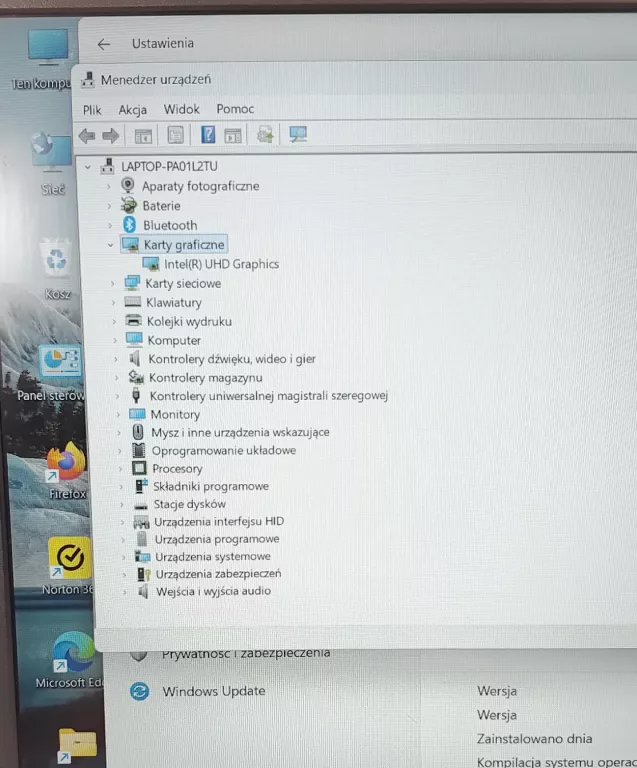Select the LAPTOP-PA01L2TU root node

168,166
